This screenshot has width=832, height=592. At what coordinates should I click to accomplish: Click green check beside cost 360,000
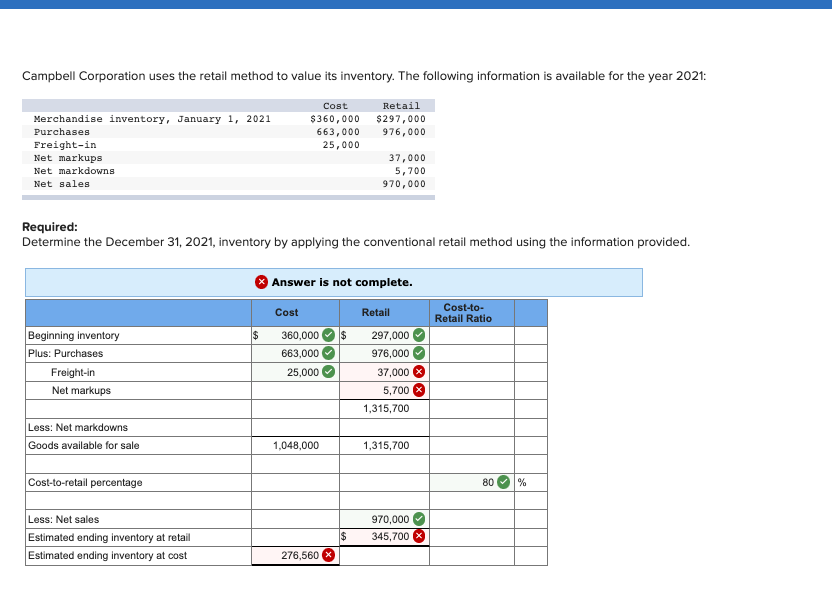[329, 335]
